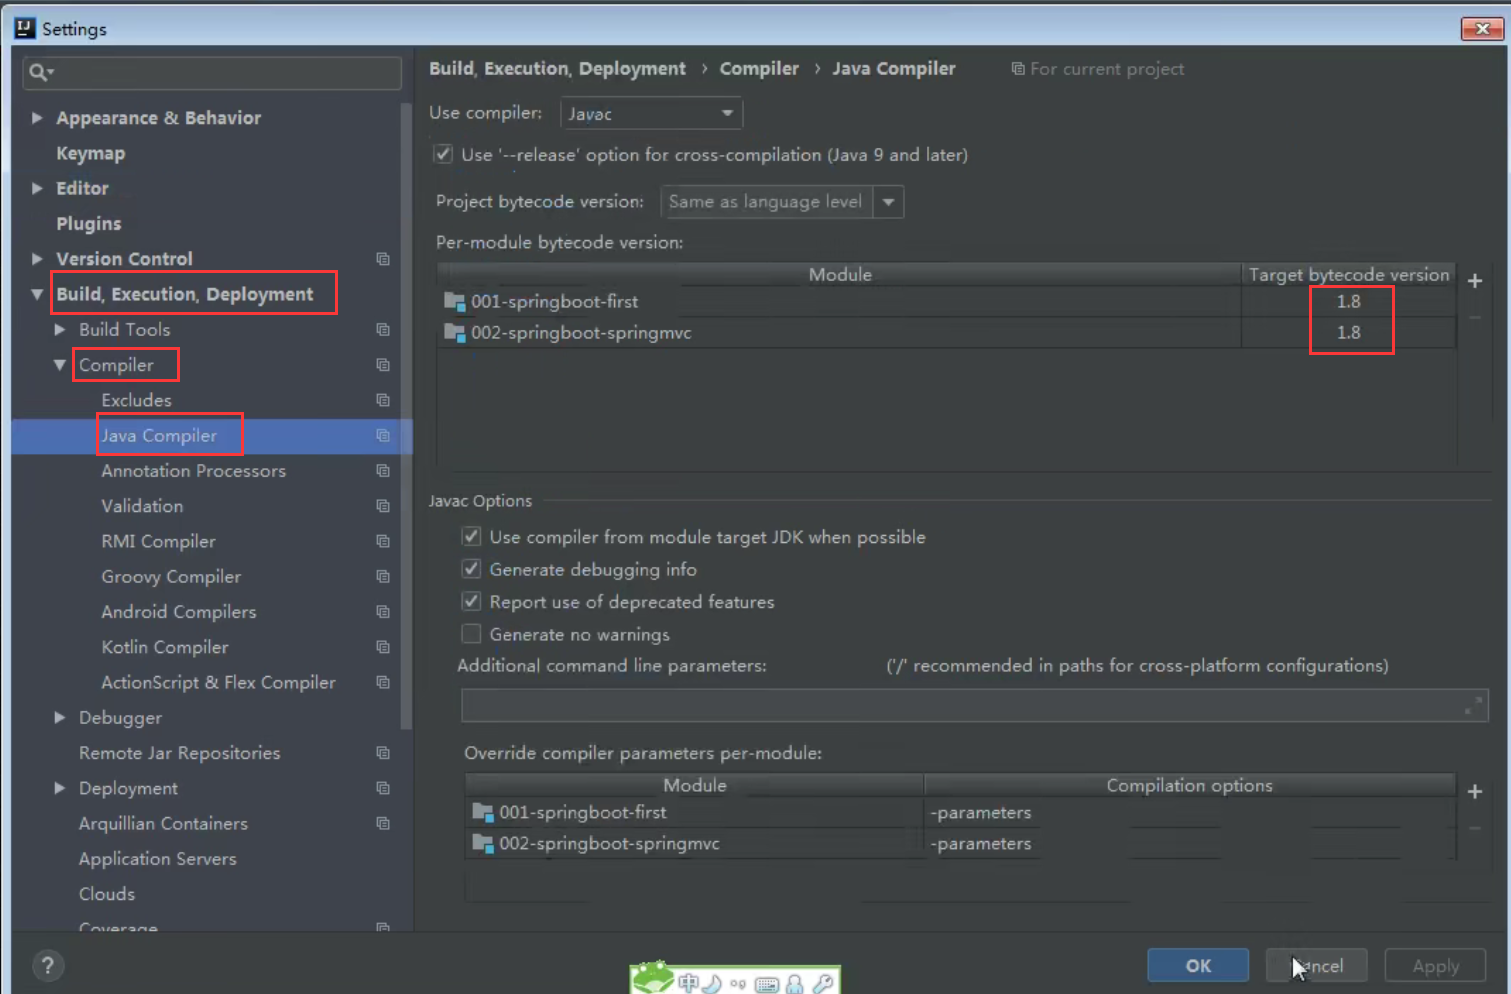Click the project-level icon beside Groovy Compiler
This screenshot has height=994, width=1511.
383,576
